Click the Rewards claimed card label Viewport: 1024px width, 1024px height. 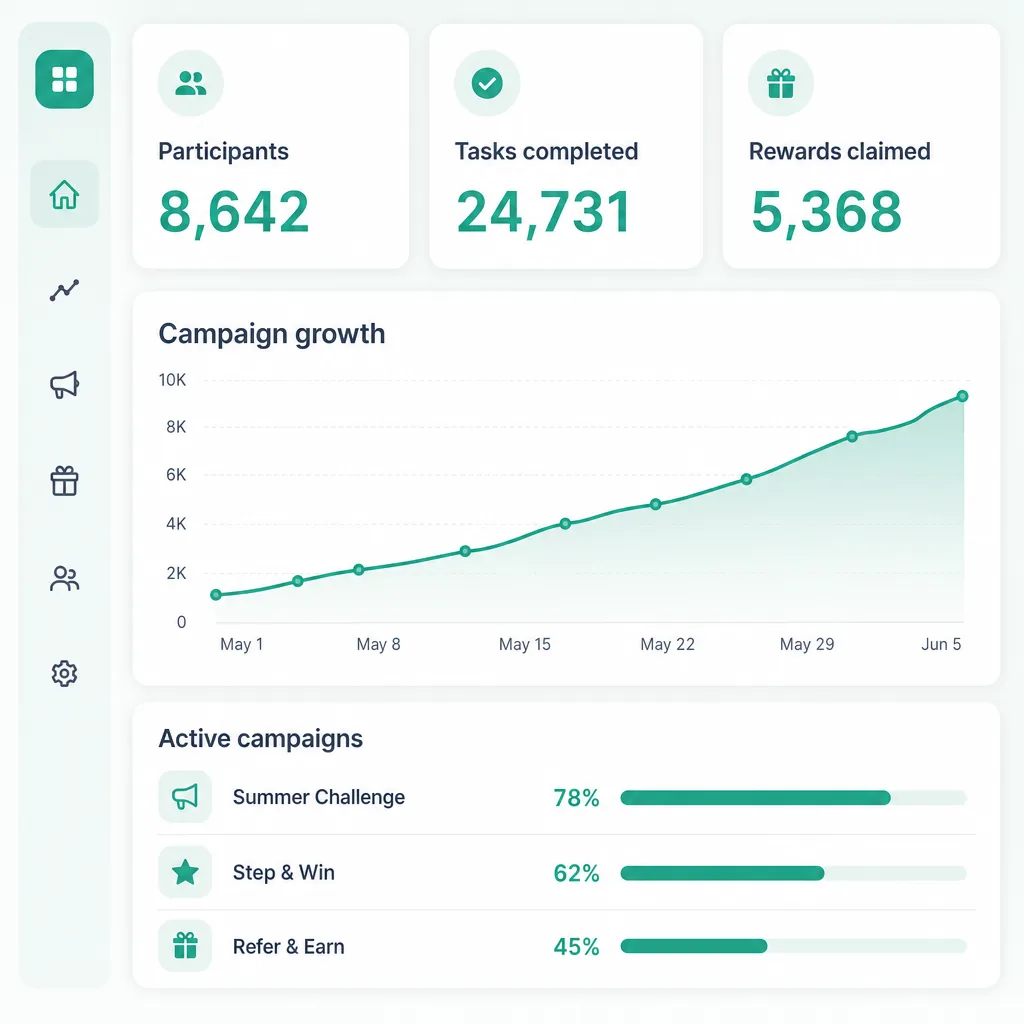839,152
